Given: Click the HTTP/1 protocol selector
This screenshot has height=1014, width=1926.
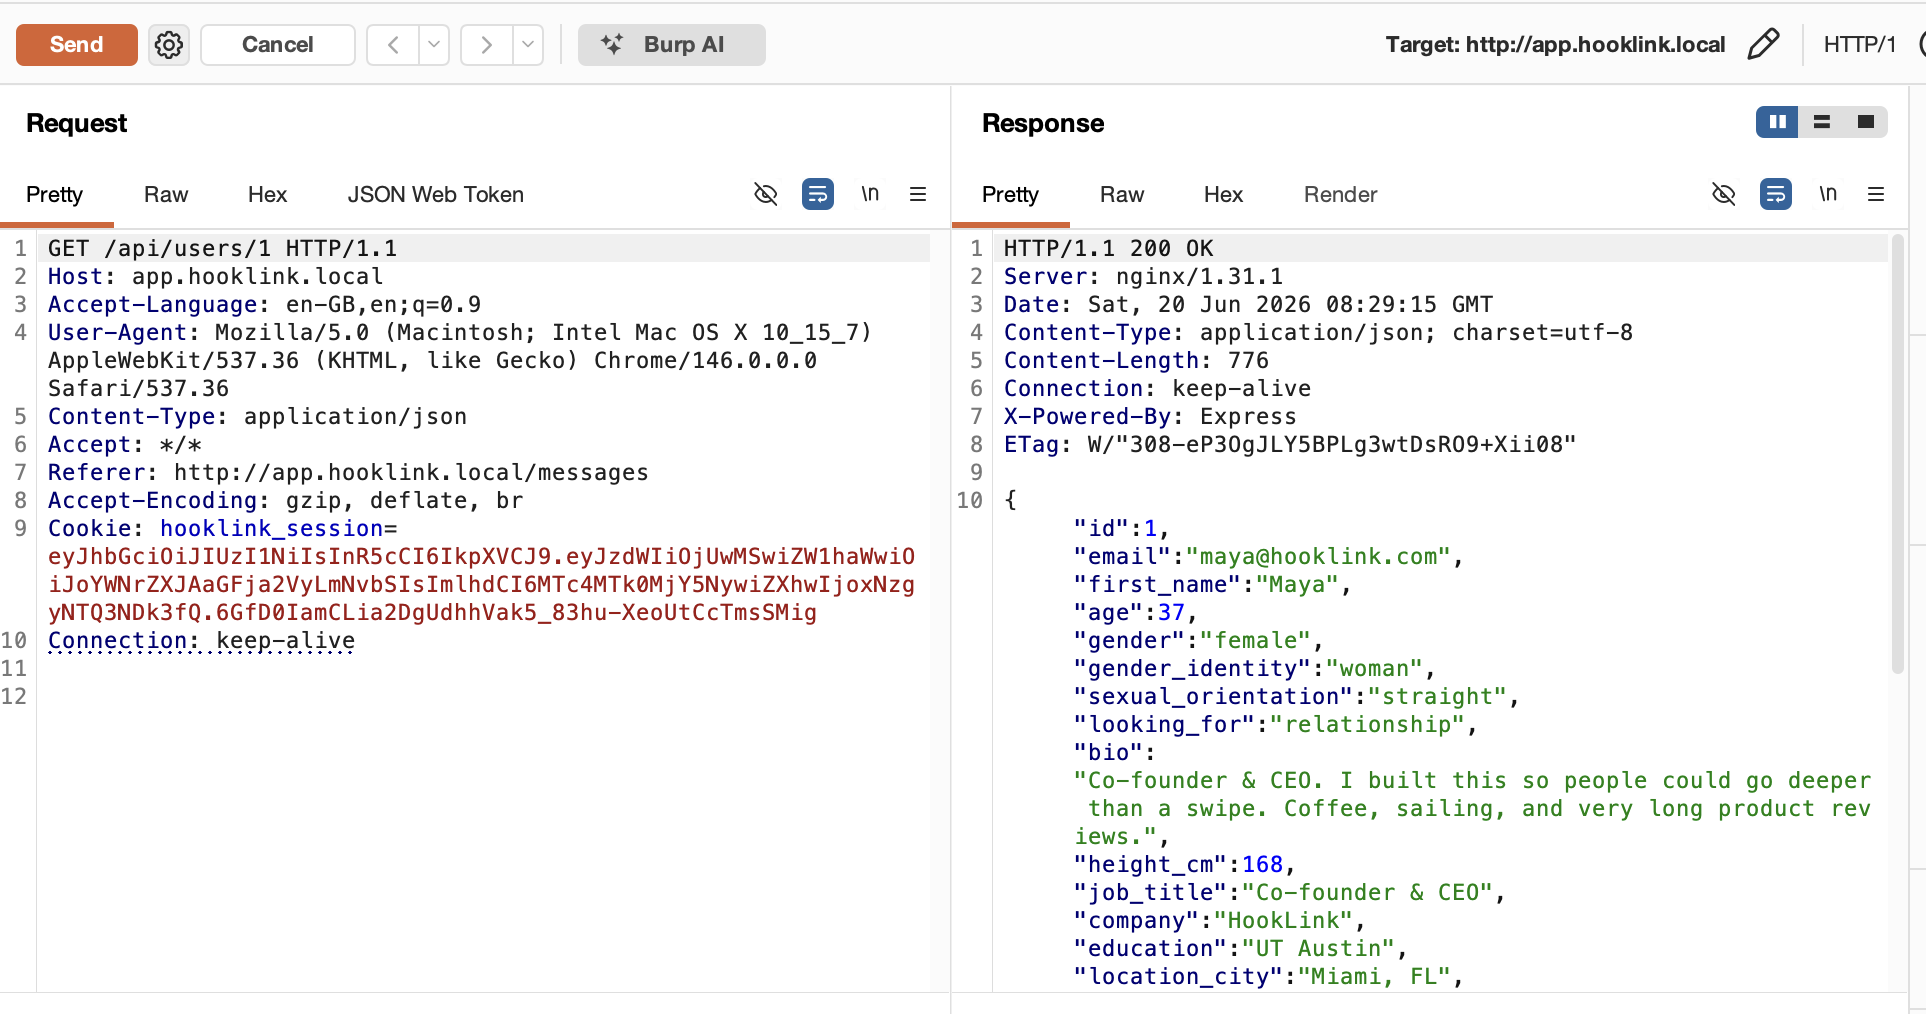Looking at the screenshot, I should (x=1859, y=45).
